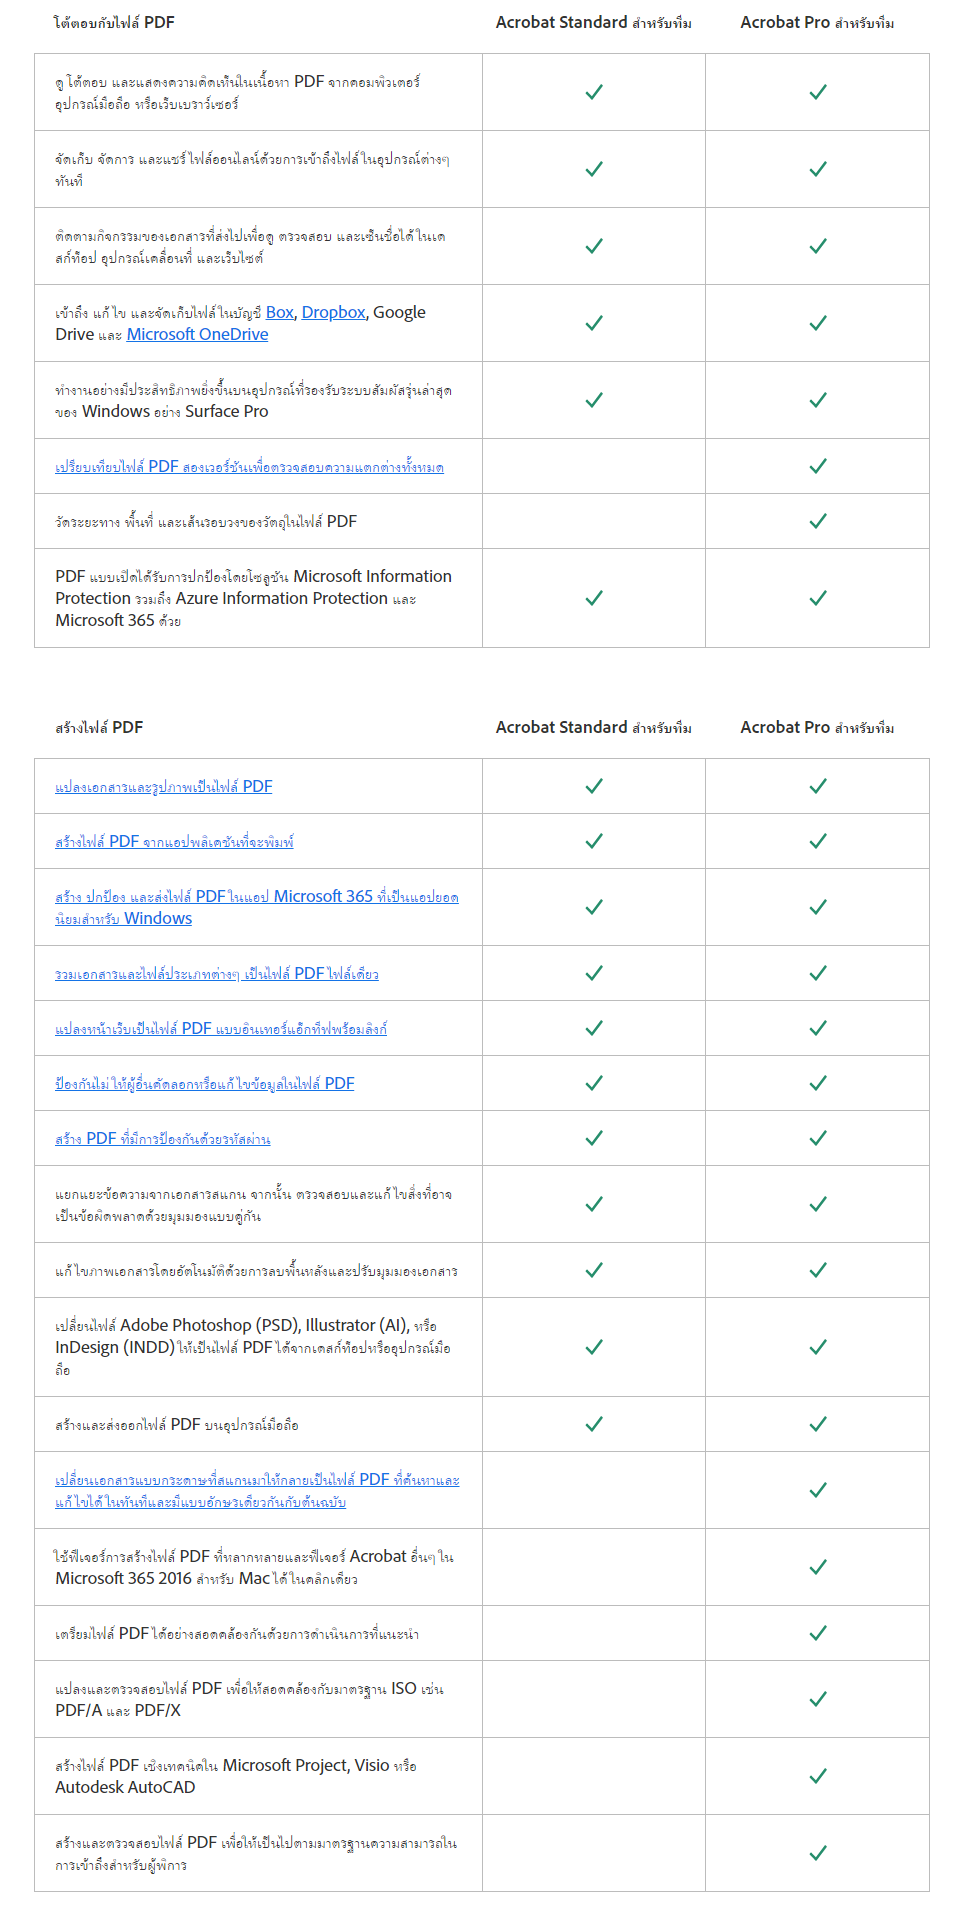Visit the แปลงหน้าเว็บเป็นไฟล์ PDF link

point(220,1028)
